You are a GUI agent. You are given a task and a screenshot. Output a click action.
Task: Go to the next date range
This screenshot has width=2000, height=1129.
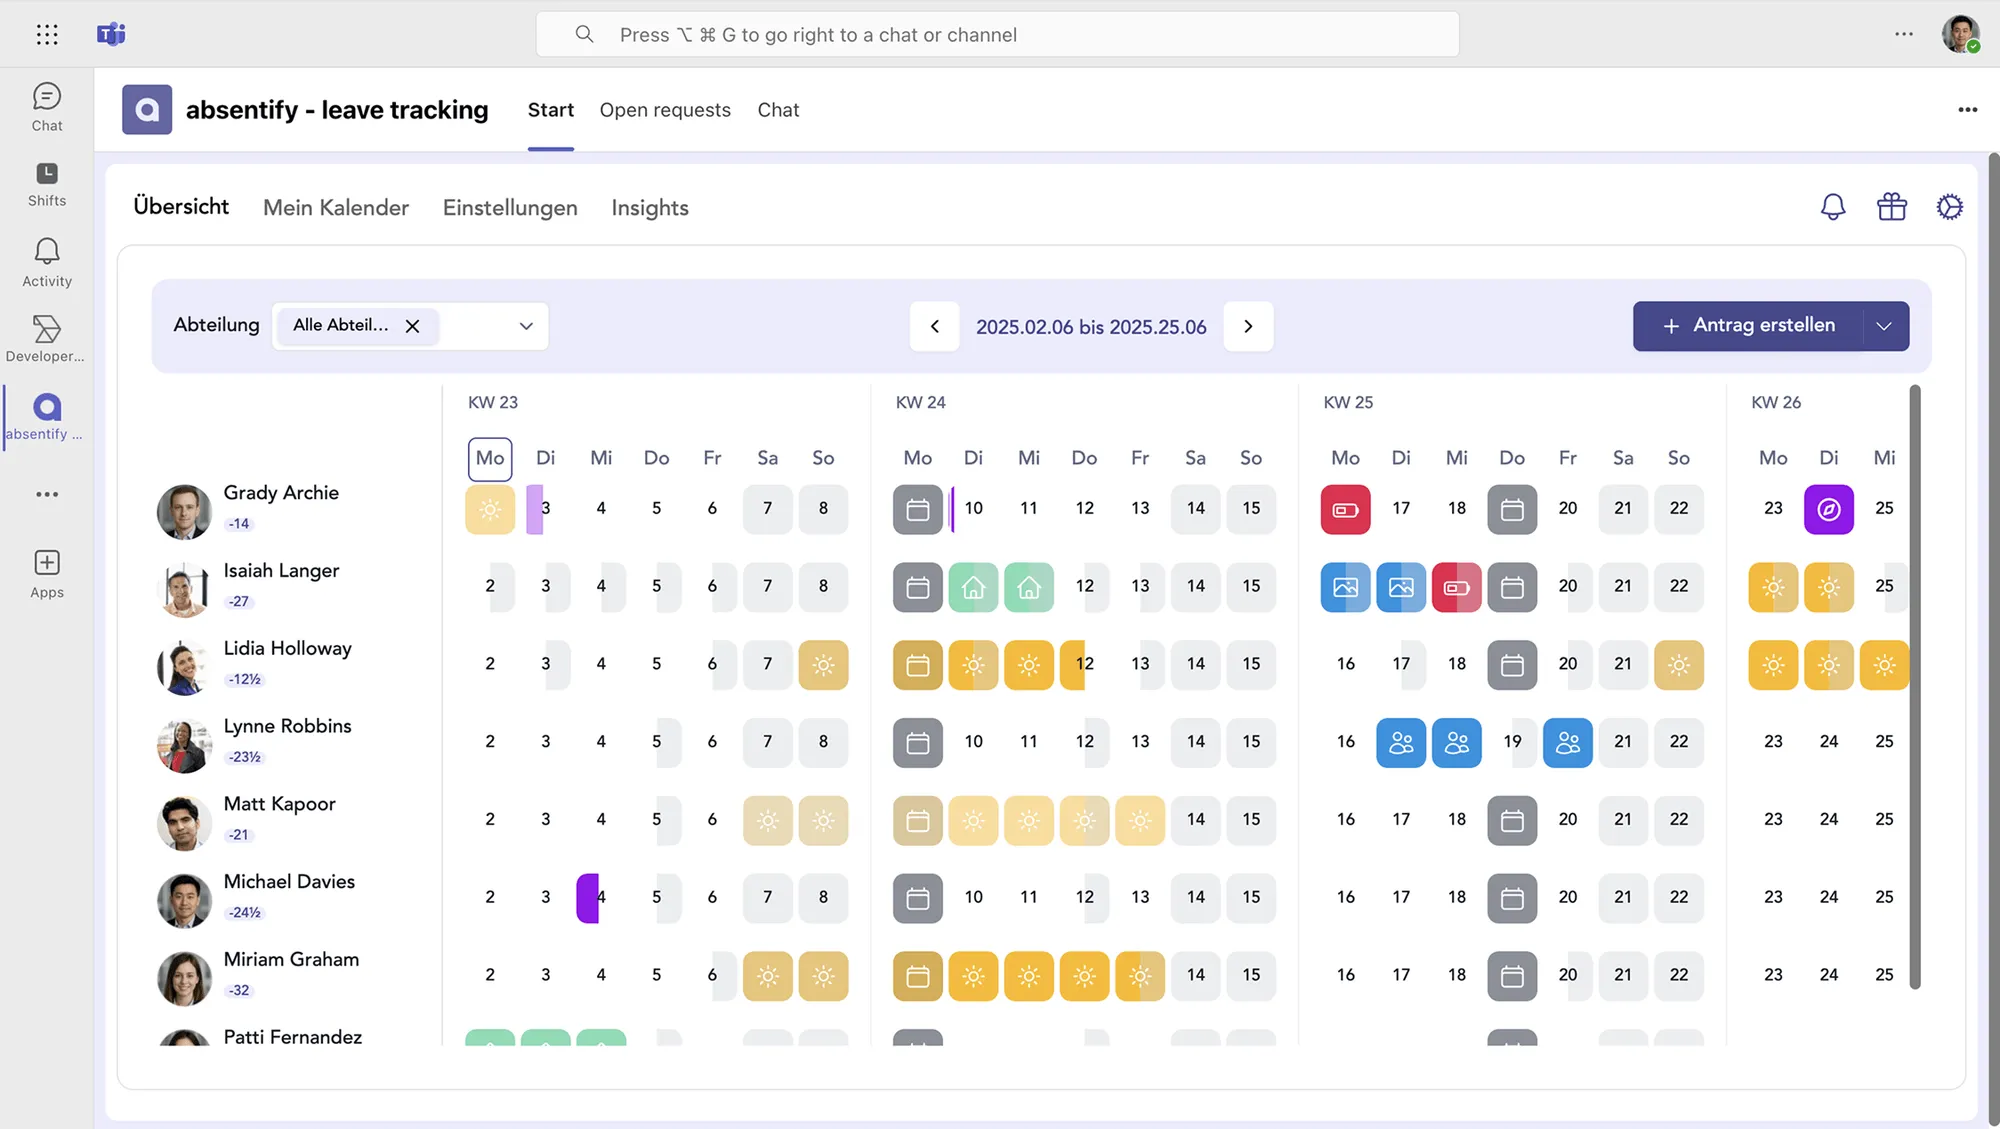point(1248,326)
